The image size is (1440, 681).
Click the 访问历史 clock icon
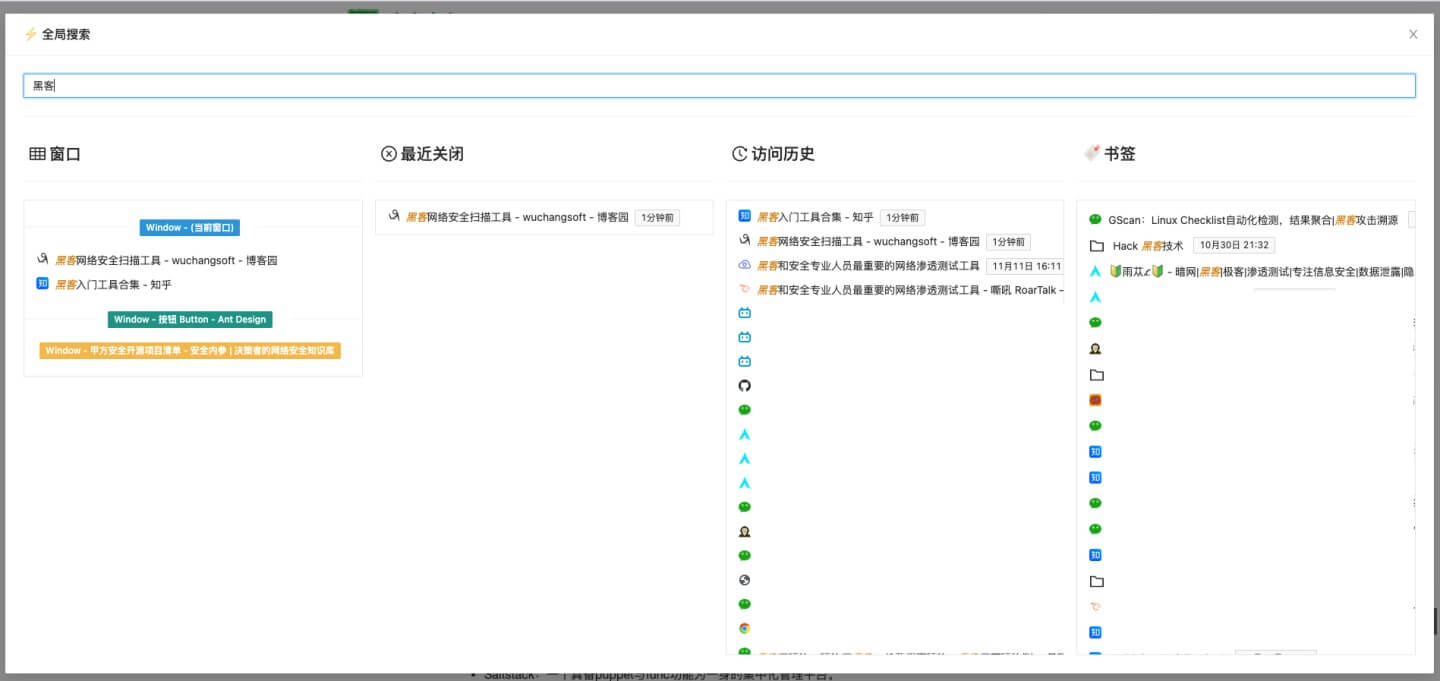(739, 154)
